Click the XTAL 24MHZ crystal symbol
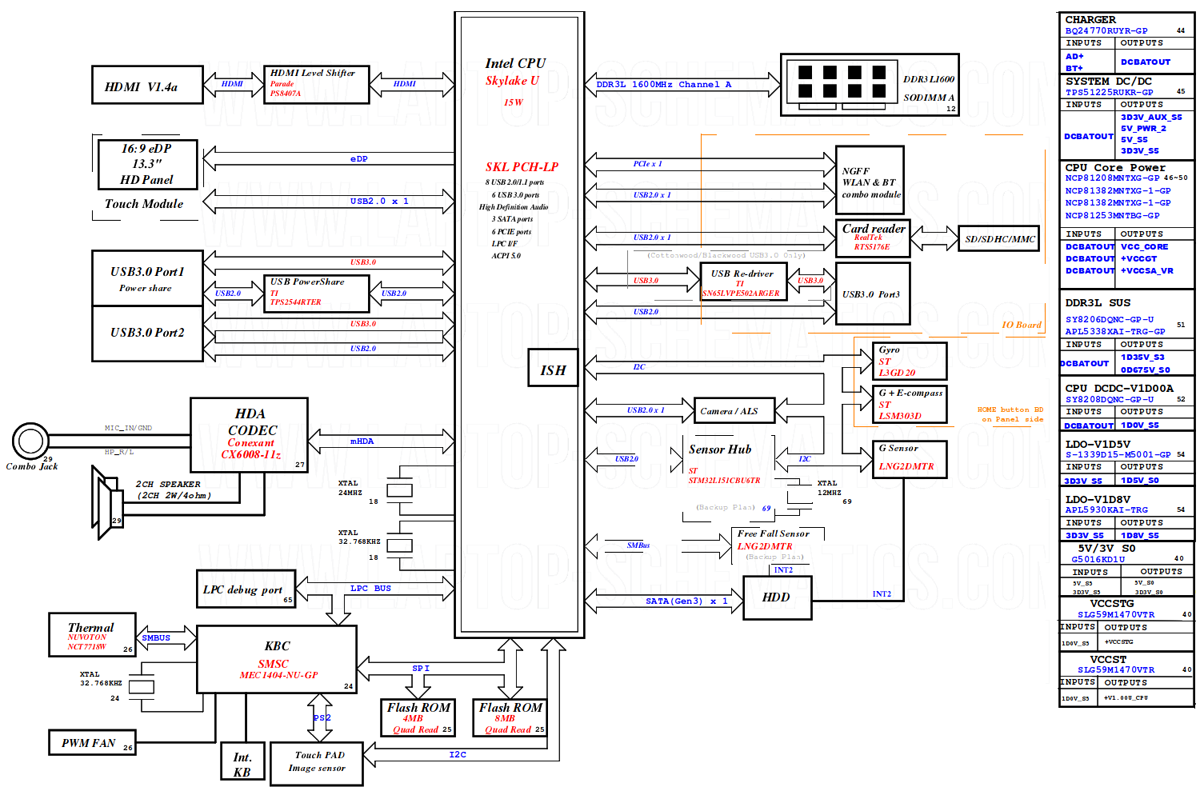This screenshot has height=799, width=1200. coord(400,490)
